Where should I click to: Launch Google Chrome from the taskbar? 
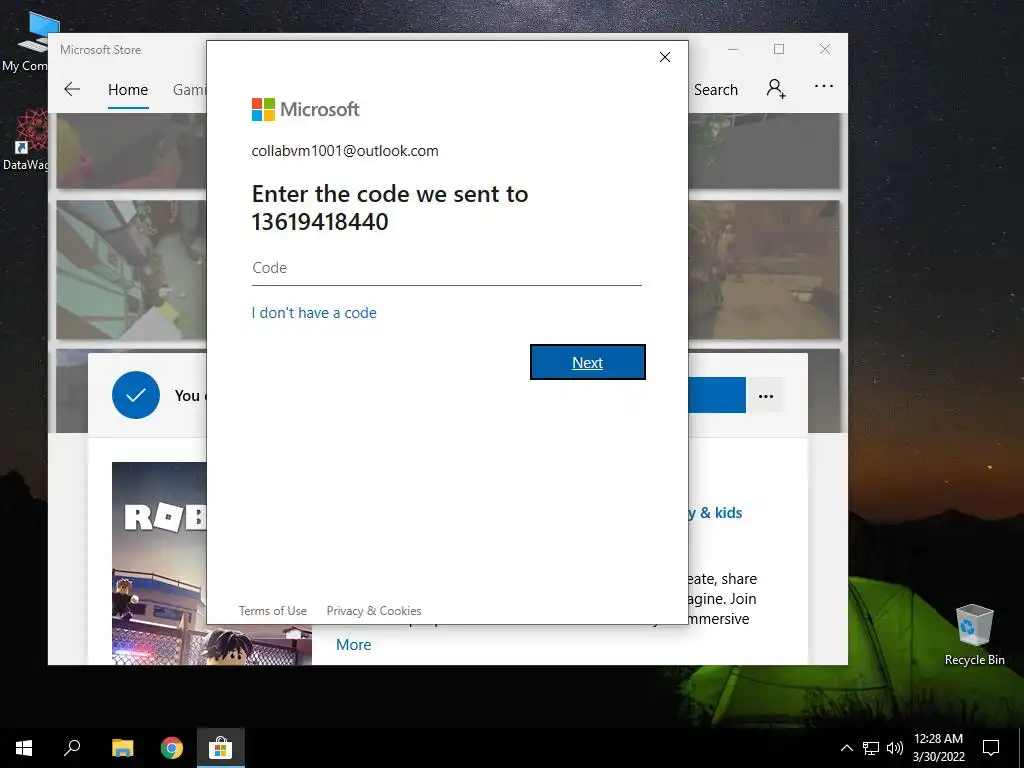pyautogui.click(x=172, y=748)
